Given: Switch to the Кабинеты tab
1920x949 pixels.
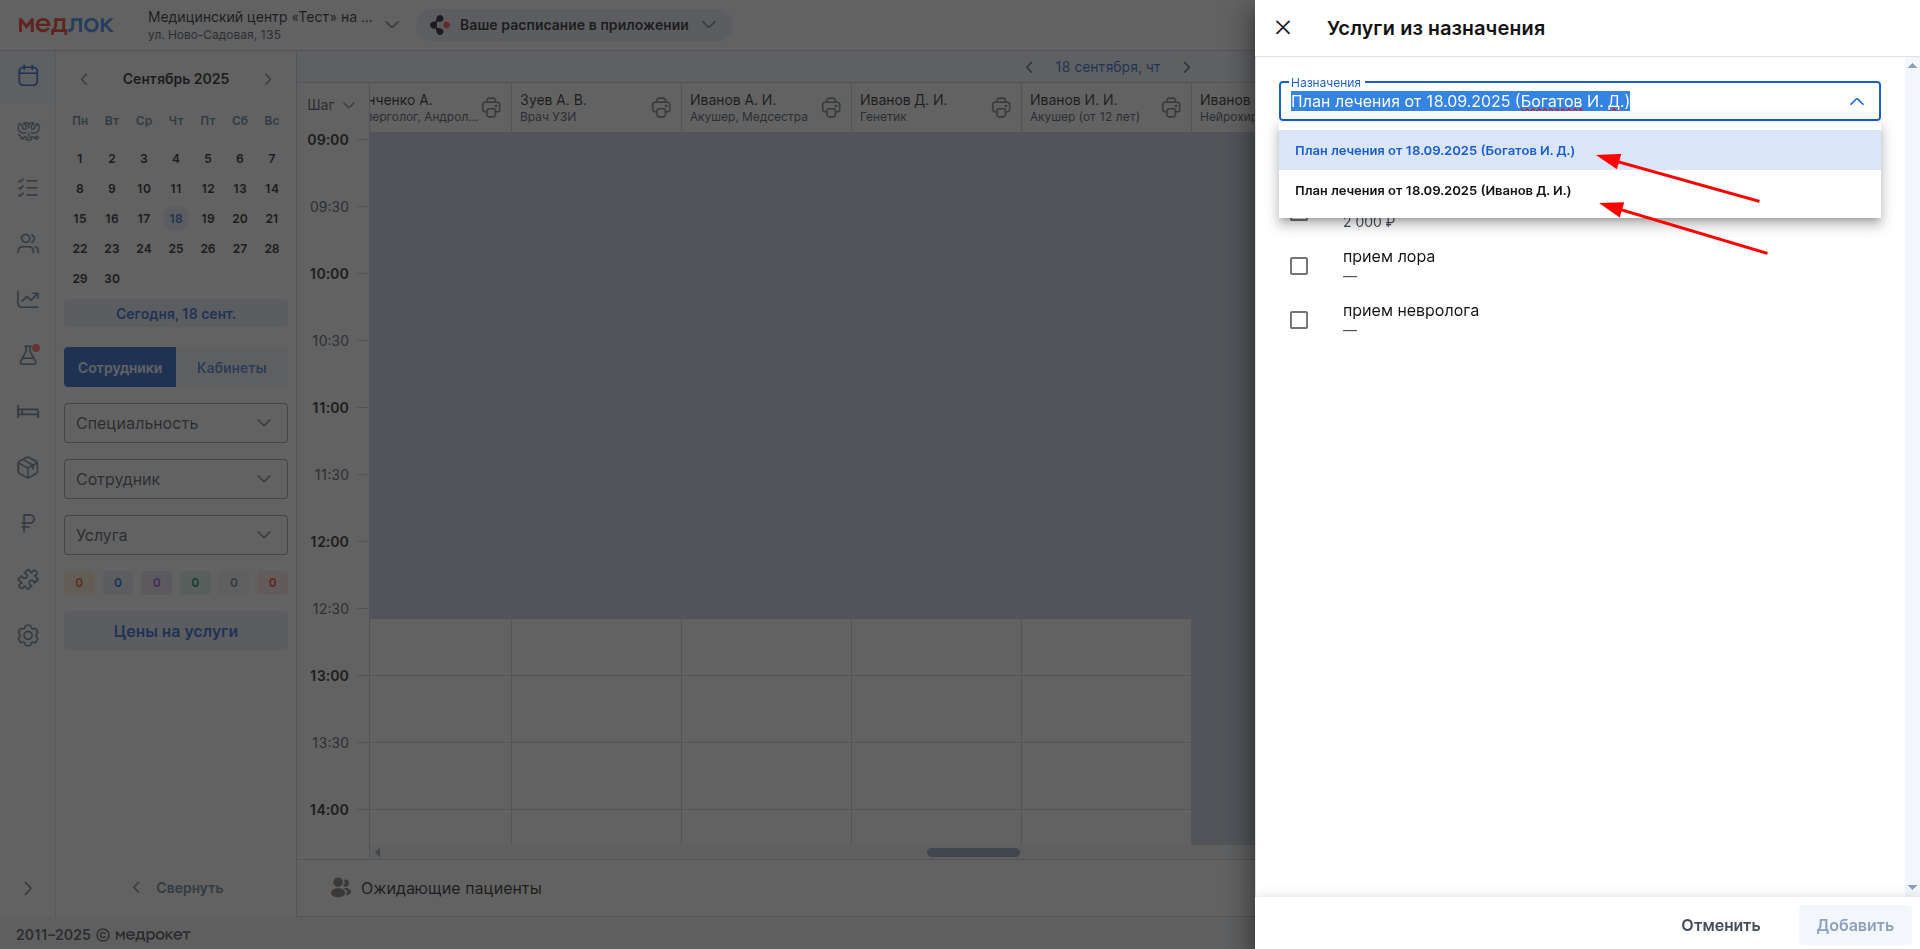Looking at the screenshot, I should point(231,368).
